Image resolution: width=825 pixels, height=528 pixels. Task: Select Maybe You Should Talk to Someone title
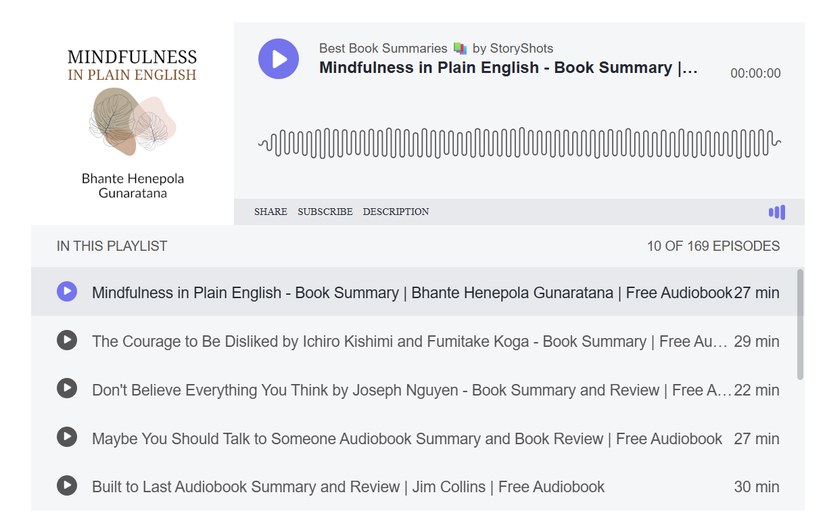tap(406, 438)
